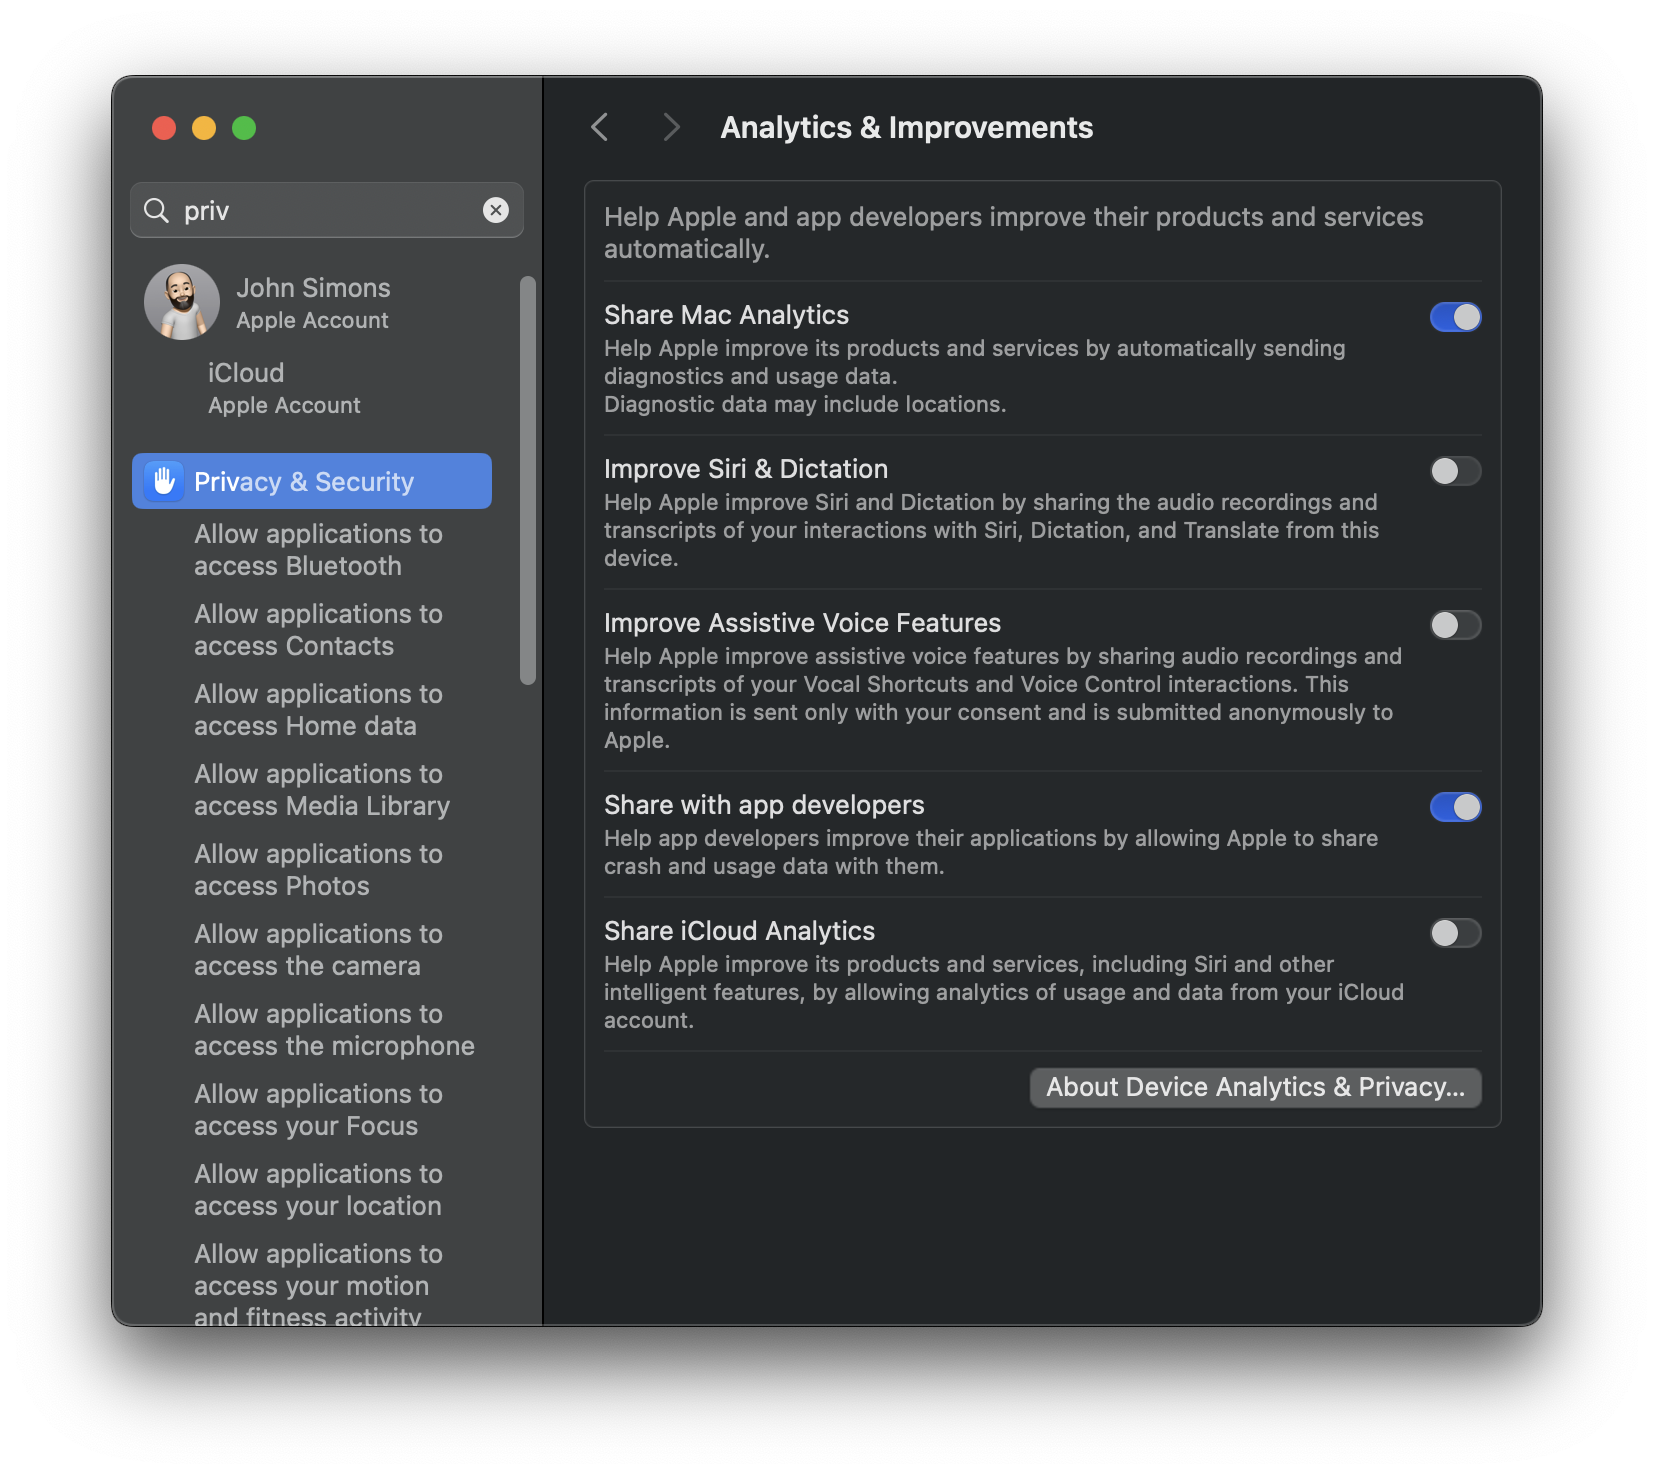This screenshot has width=1654, height=1474.
Task: Open access your motion and fitness activity
Action: point(318,1285)
